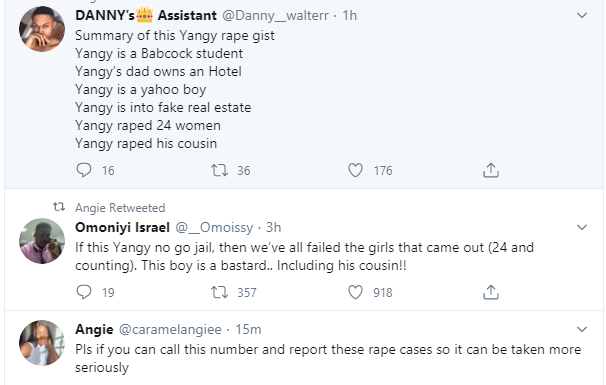Open the @caramelangiee handle link
The width and height of the screenshot is (606, 385).
coord(170,329)
